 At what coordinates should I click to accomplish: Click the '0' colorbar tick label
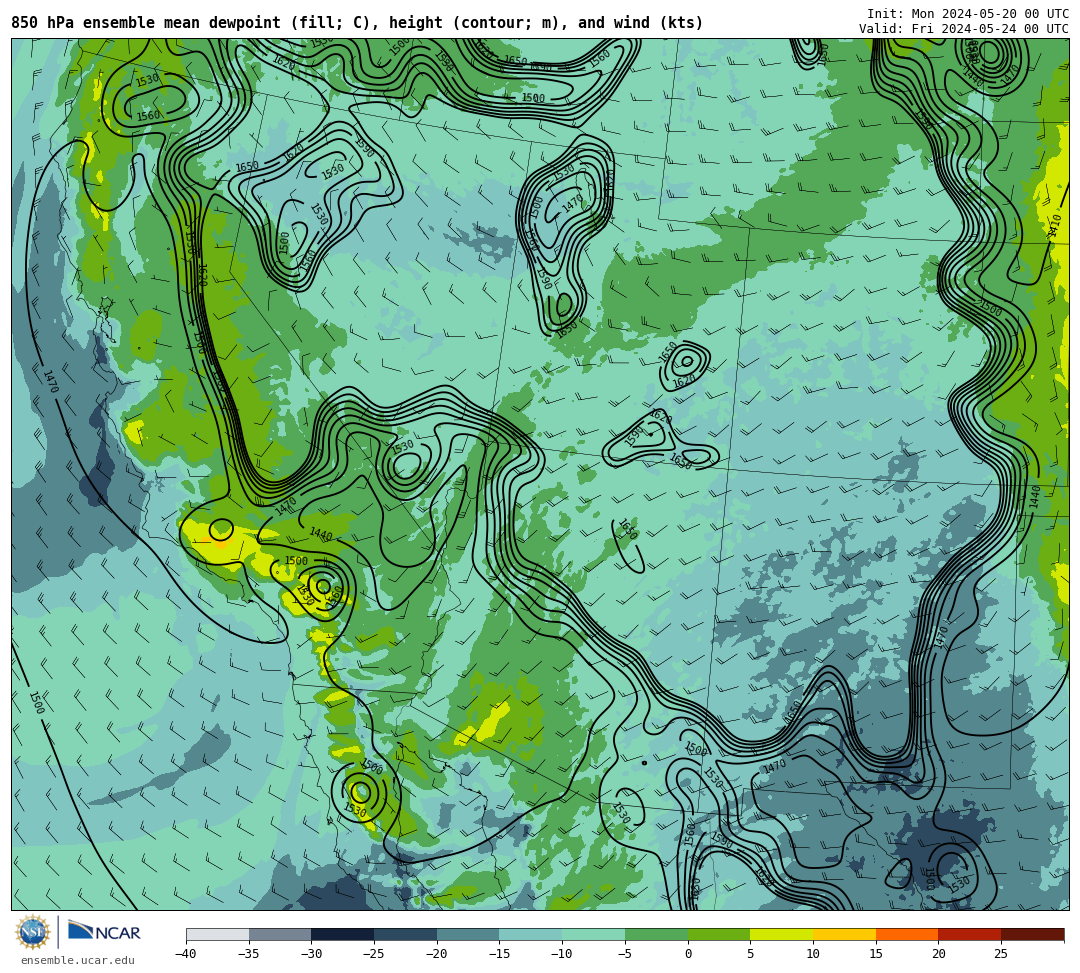687,954
